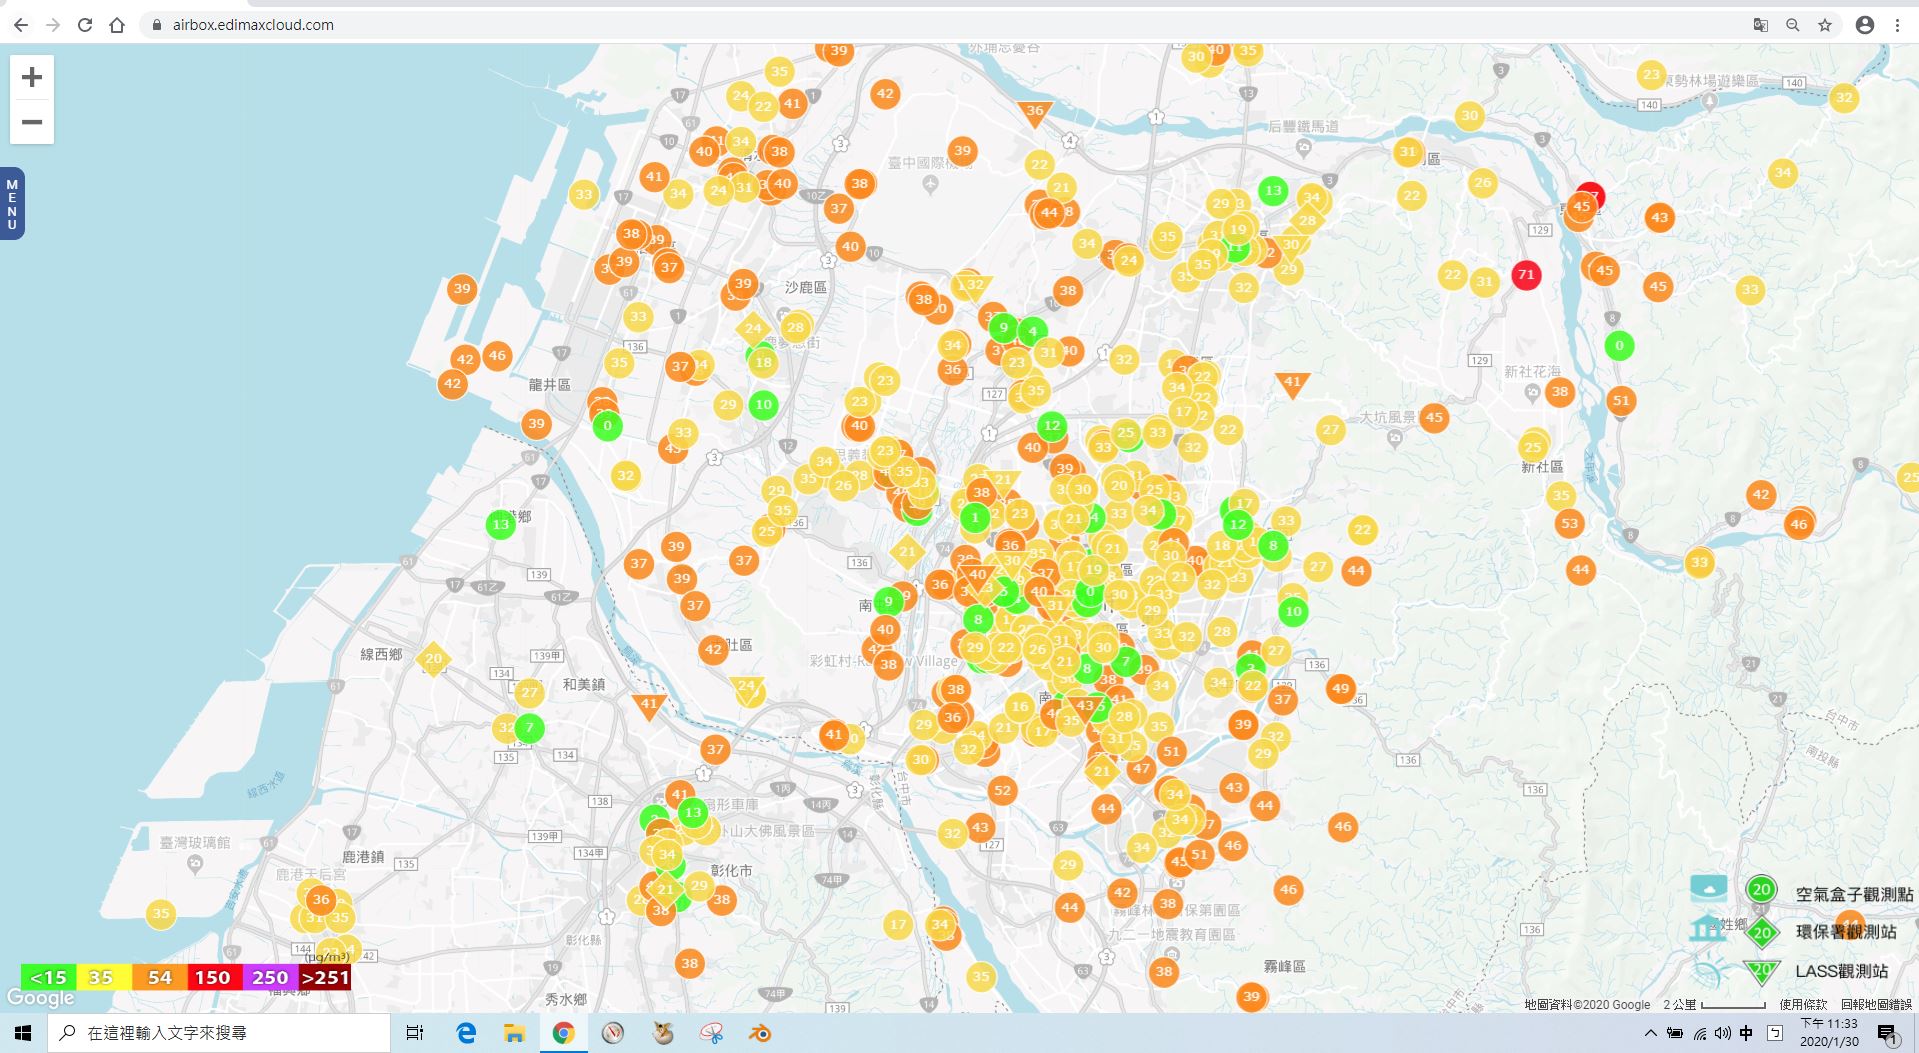Select the diamond-shaped marker showing 24
This screenshot has width=1919, height=1053.
(x=753, y=328)
